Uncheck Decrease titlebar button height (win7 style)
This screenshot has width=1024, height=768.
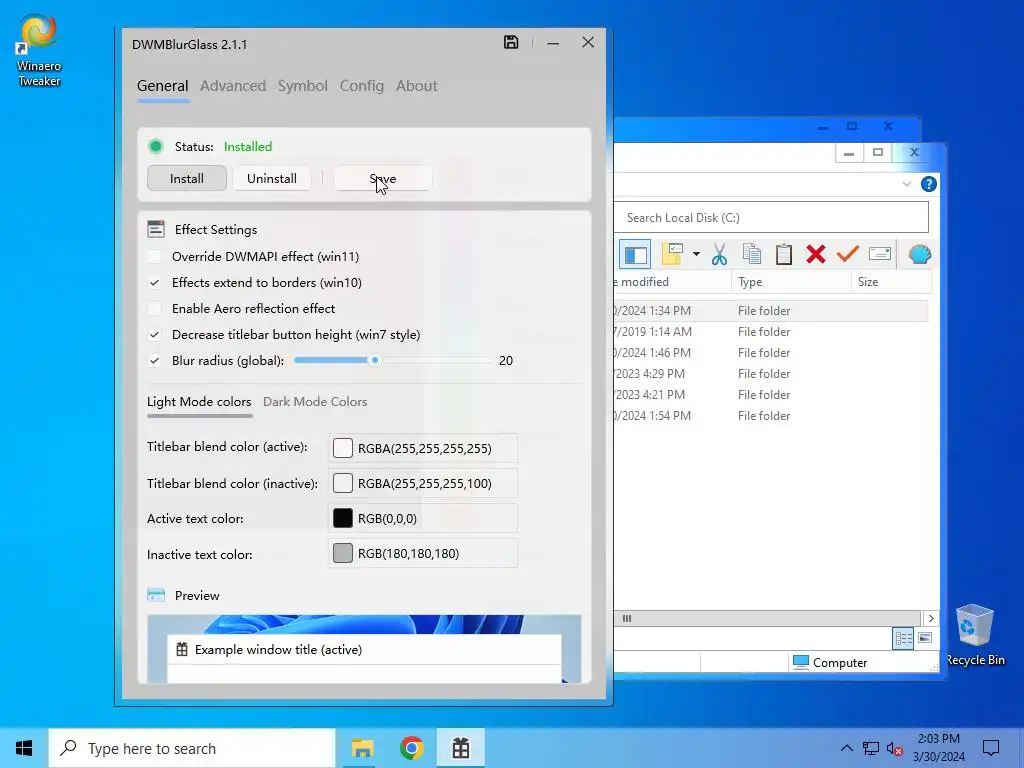[x=155, y=334]
